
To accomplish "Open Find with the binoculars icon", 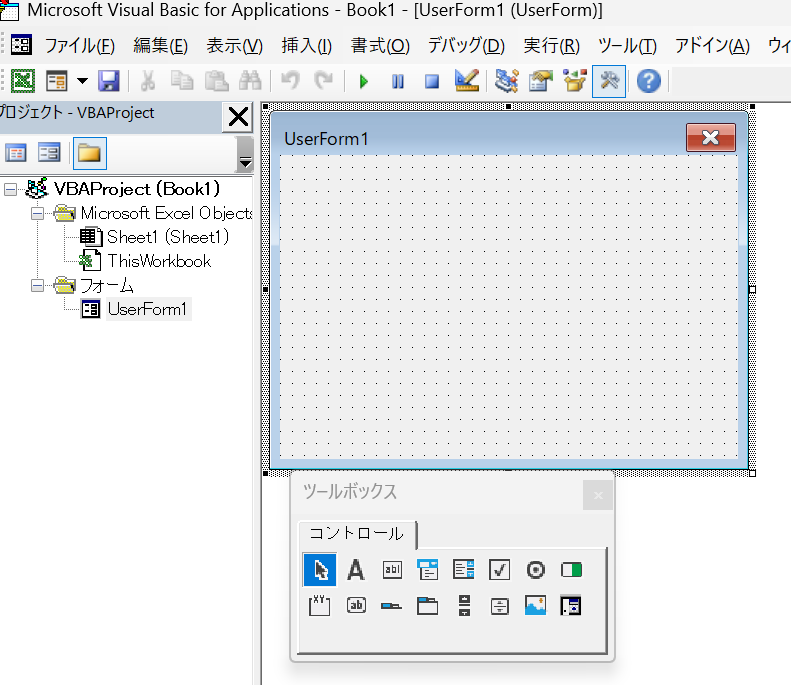I will pos(250,81).
